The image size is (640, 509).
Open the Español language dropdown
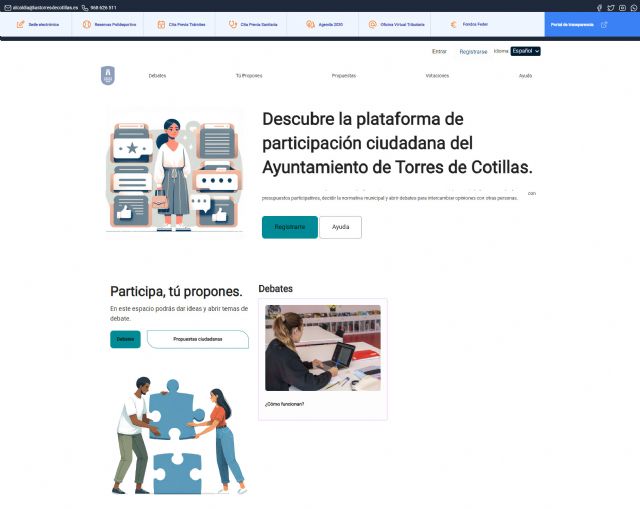[525, 51]
